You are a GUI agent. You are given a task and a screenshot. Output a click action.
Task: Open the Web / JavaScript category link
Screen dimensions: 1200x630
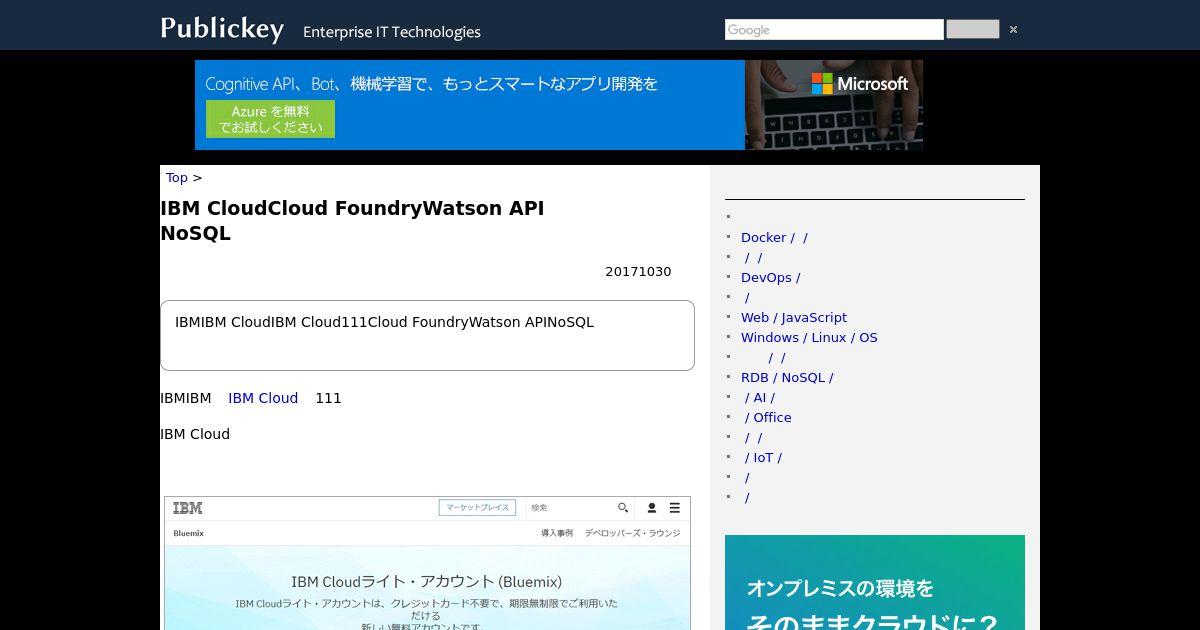(x=794, y=317)
